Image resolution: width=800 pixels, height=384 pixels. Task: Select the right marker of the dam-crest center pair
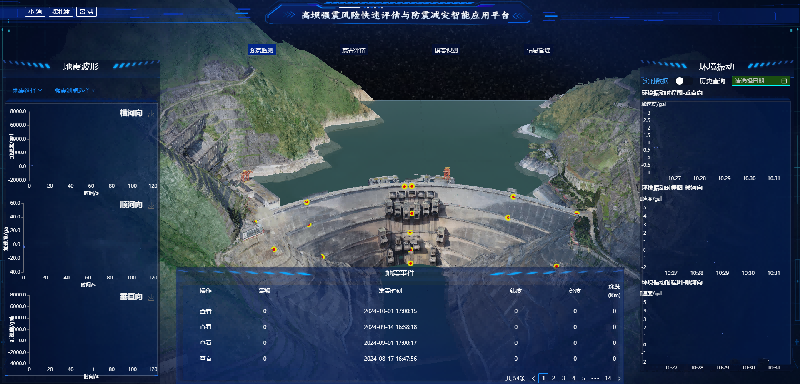(x=412, y=187)
